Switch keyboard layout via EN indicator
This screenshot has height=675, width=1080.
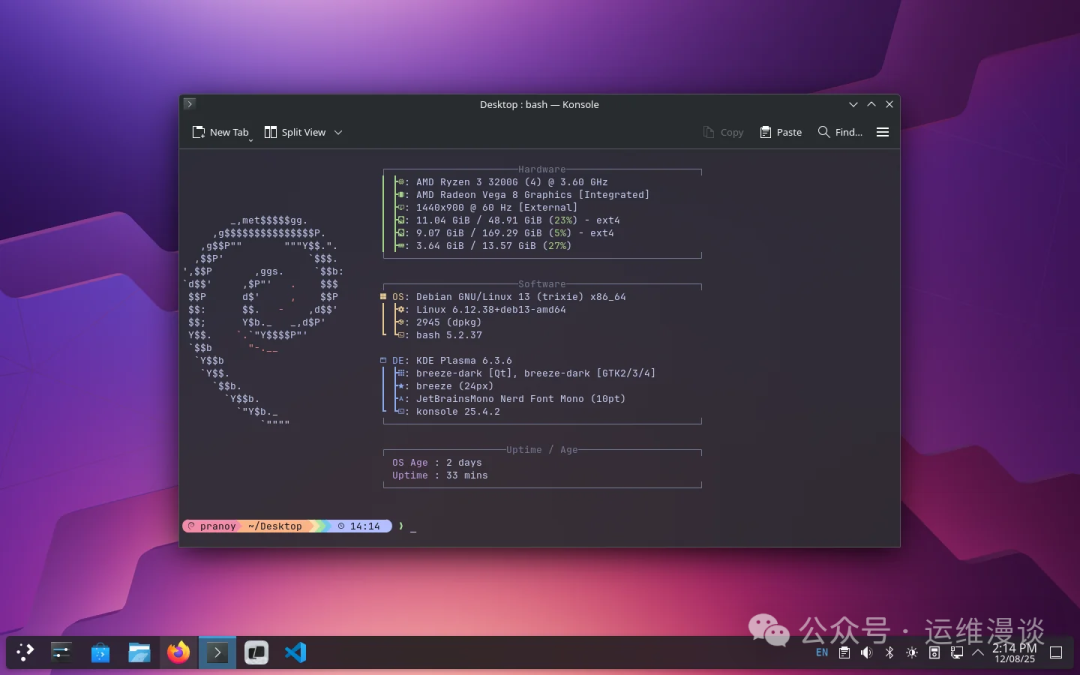pos(822,653)
